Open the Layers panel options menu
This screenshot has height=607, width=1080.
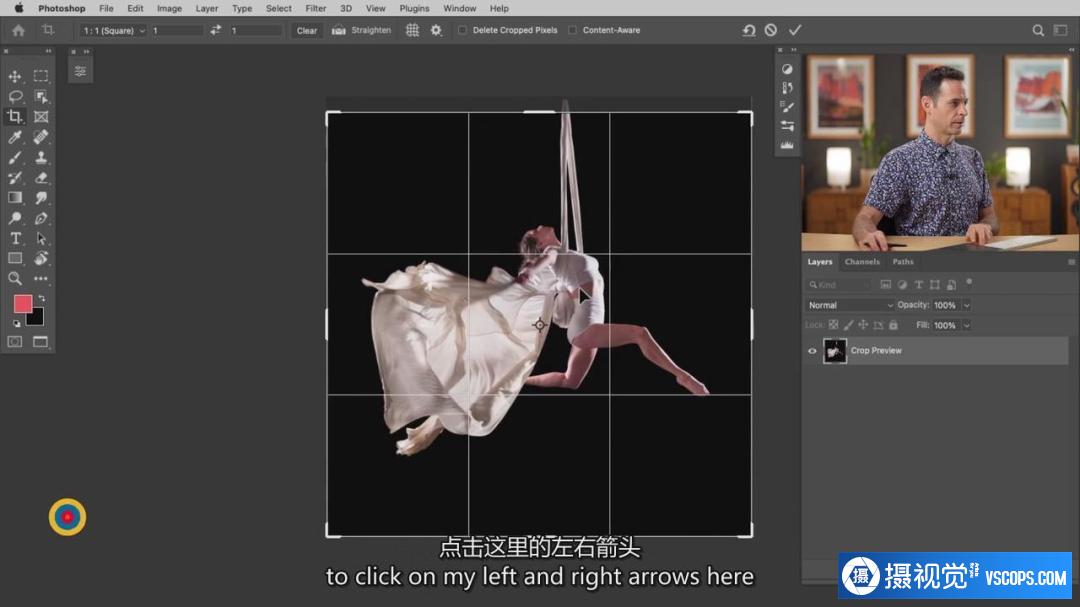point(1071,262)
